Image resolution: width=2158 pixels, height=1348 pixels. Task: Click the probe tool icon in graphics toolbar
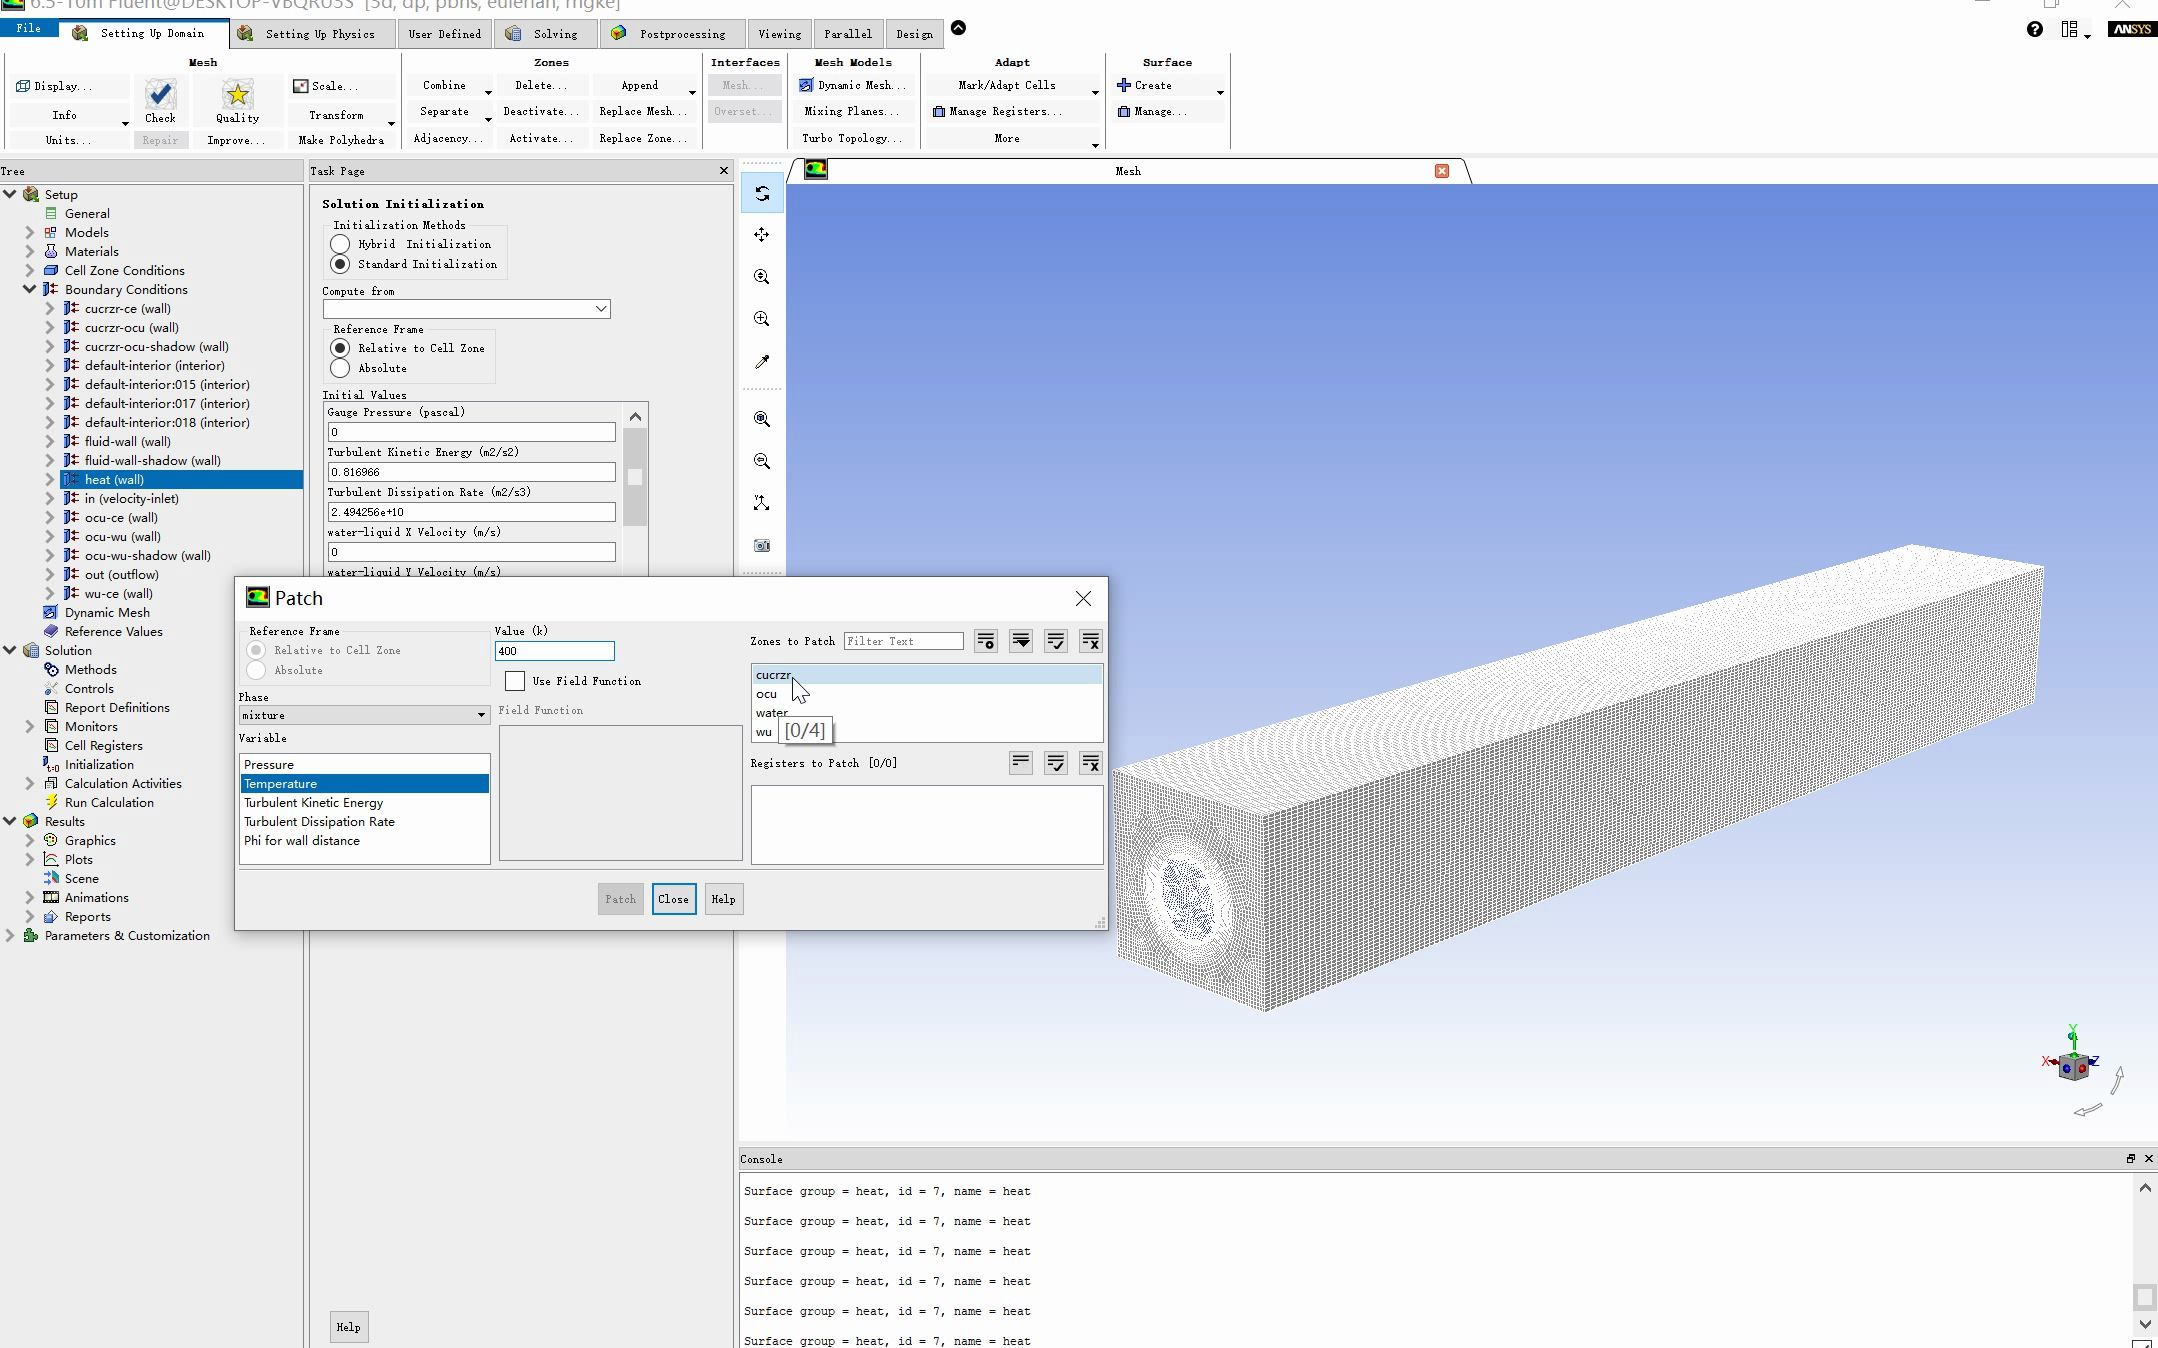[x=762, y=361]
